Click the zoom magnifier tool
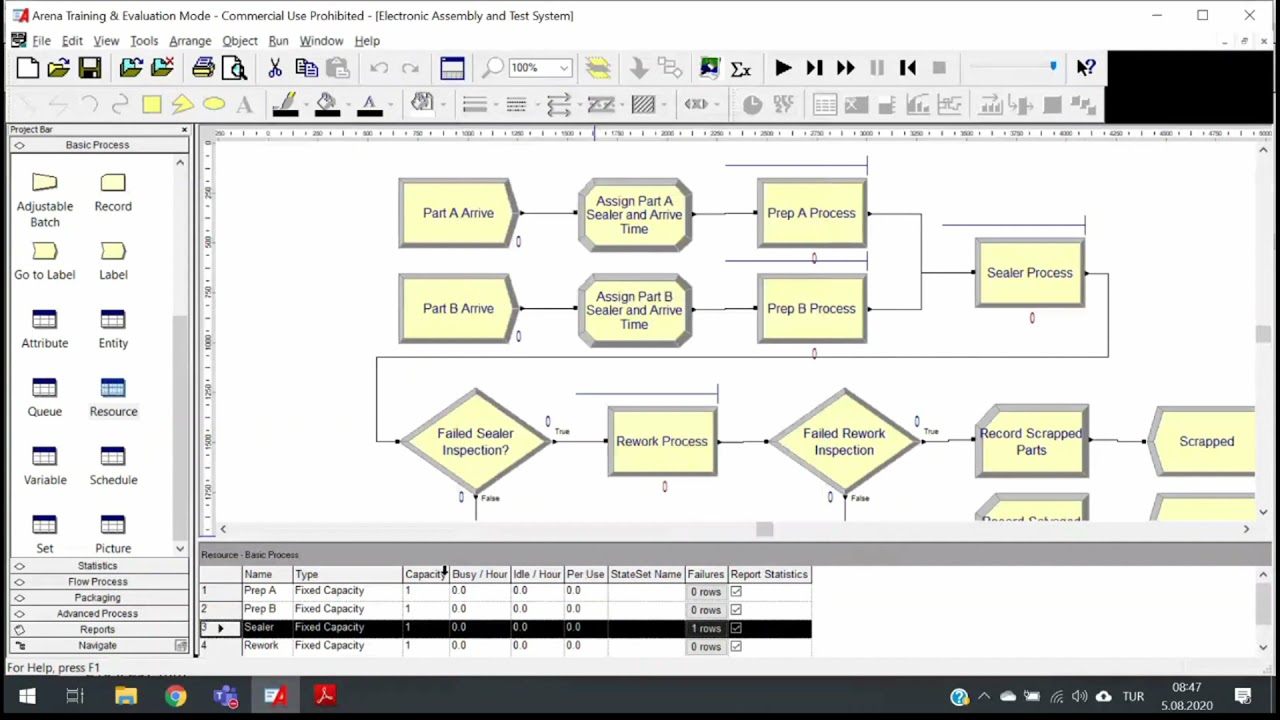Screen dimensions: 1280x720 (x=493, y=68)
